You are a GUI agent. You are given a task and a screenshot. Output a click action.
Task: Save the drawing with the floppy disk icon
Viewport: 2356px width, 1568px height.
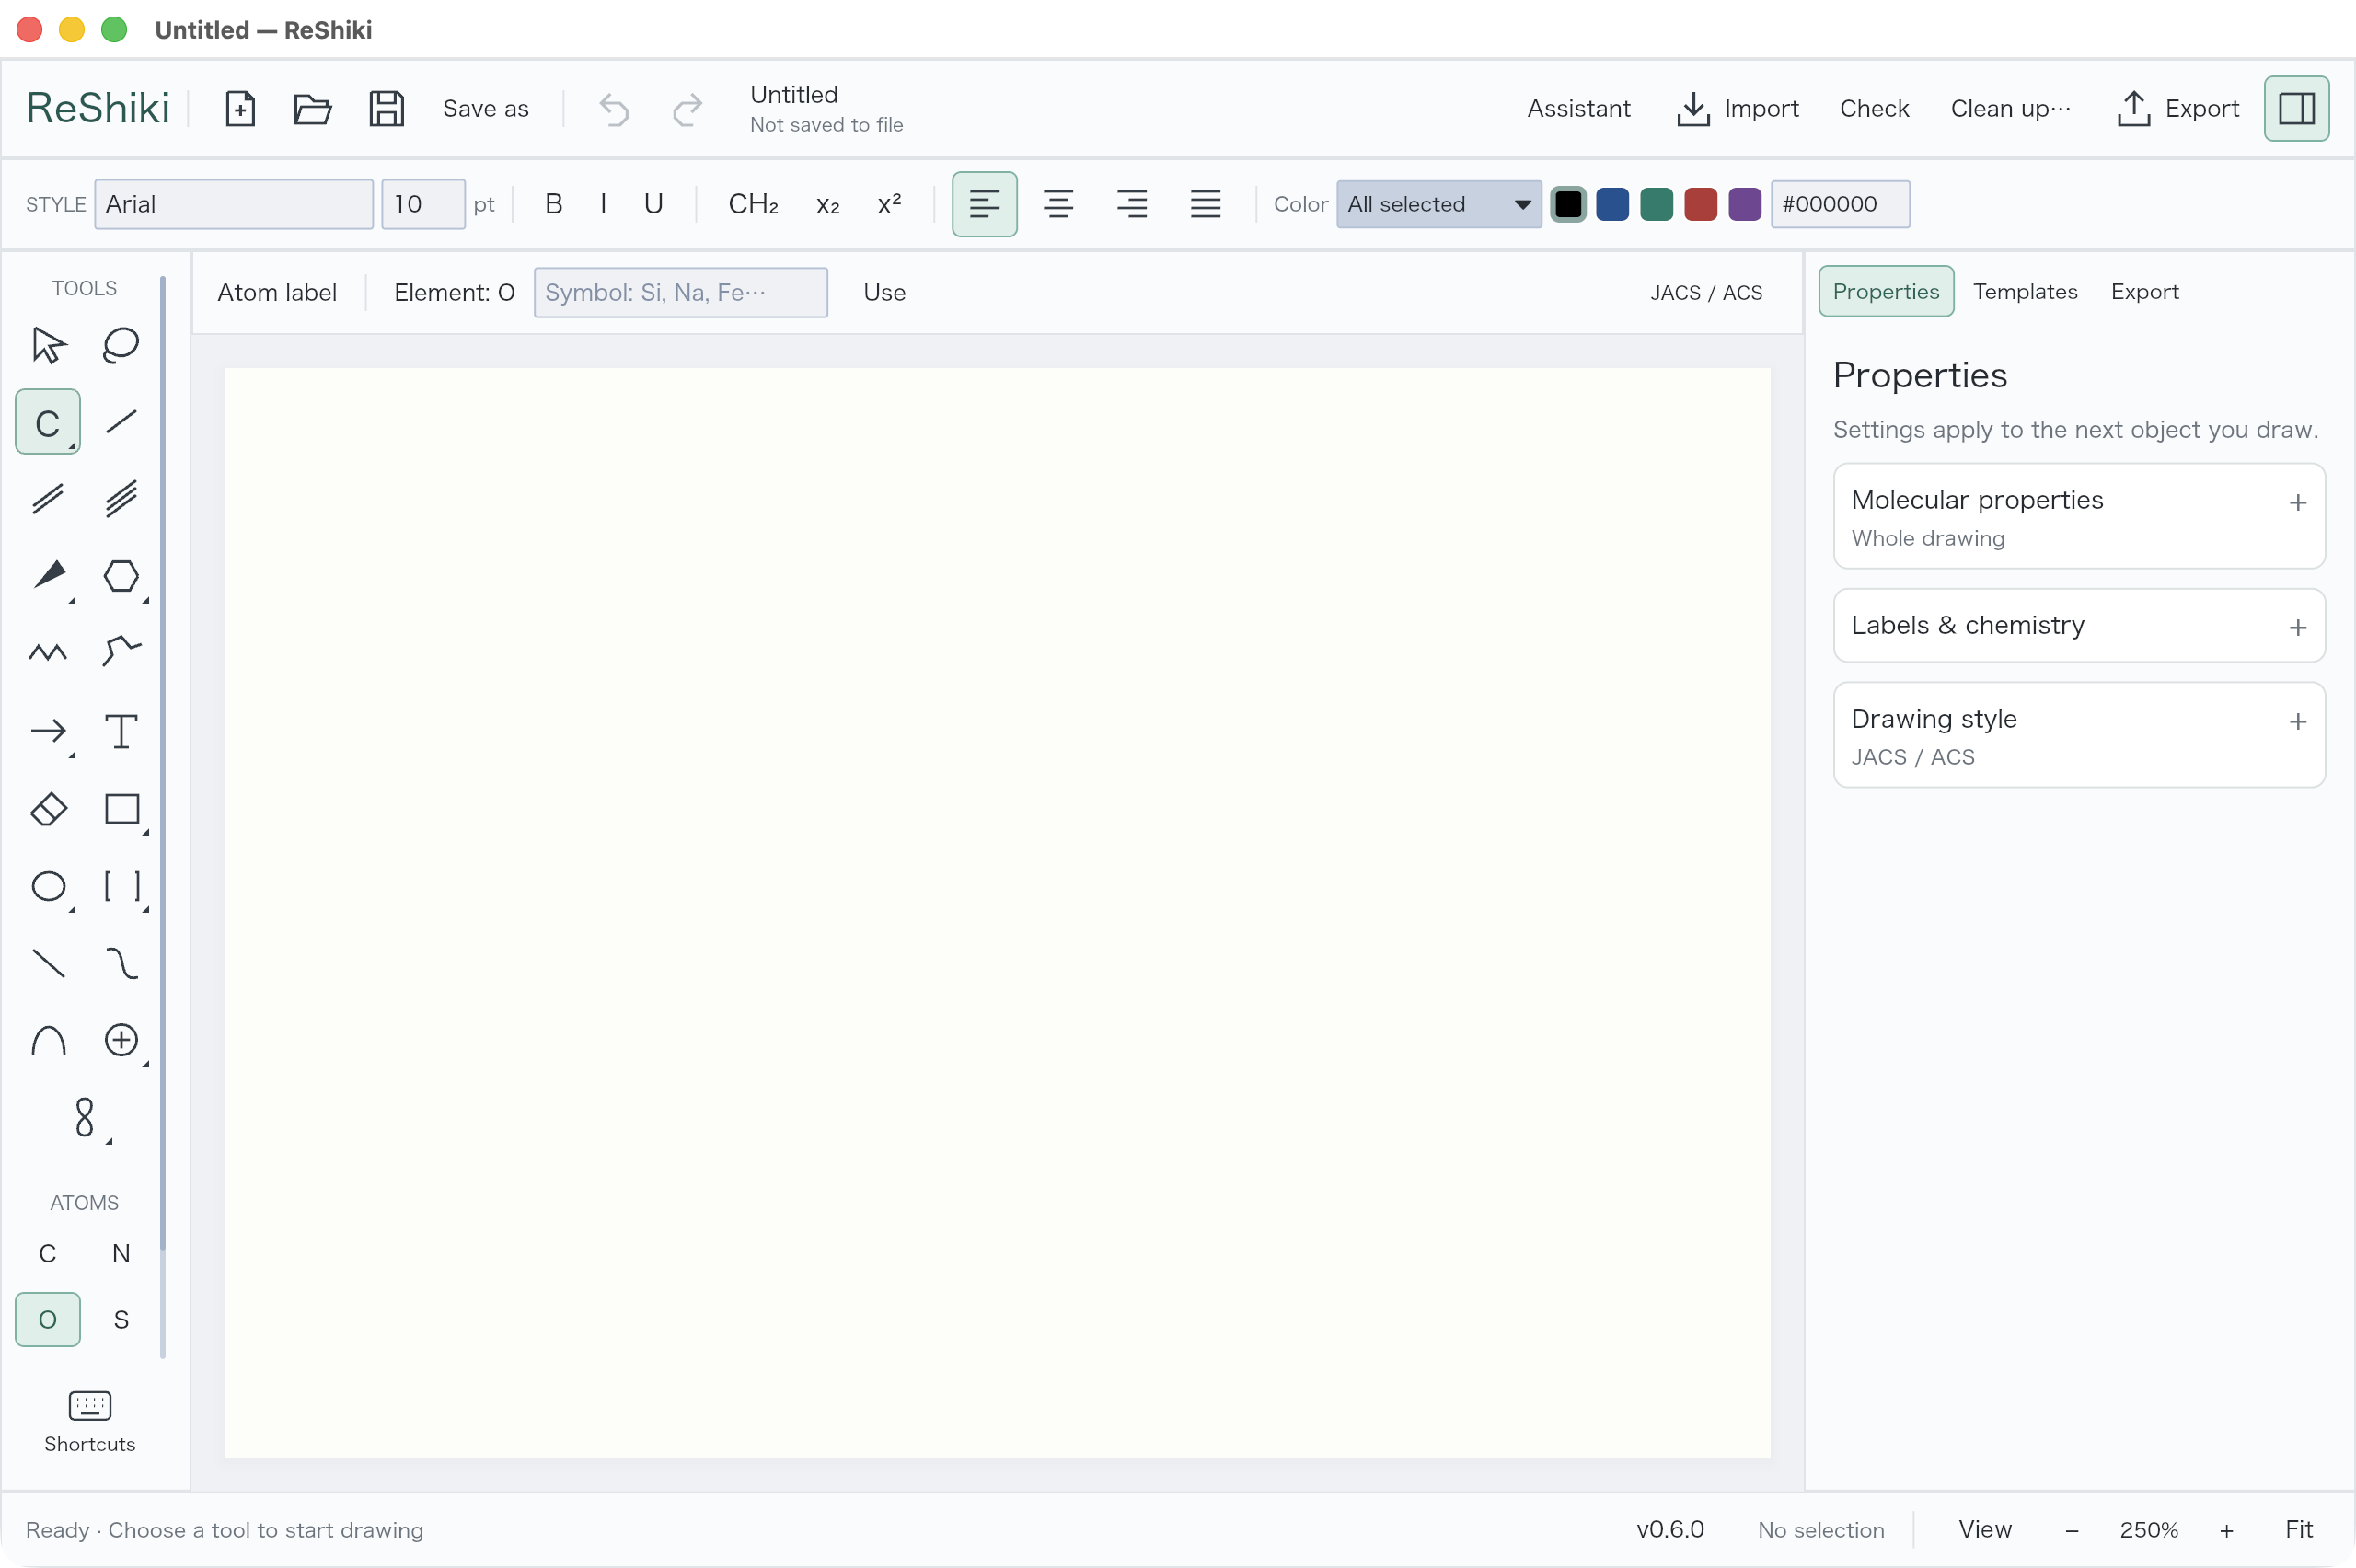pyautogui.click(x=387, y=108)
